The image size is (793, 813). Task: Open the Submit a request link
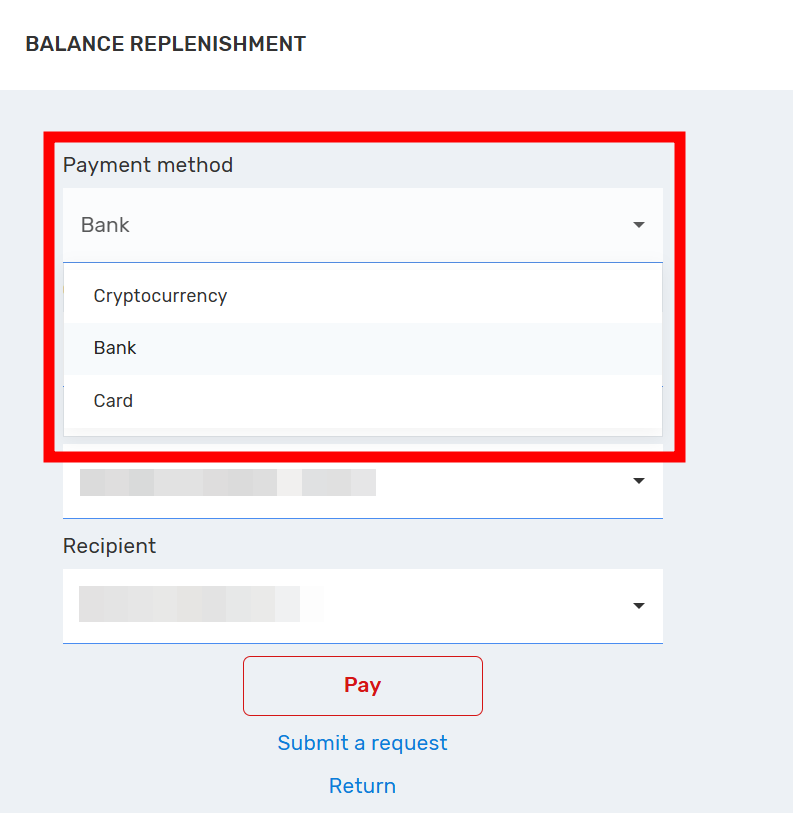362,743
